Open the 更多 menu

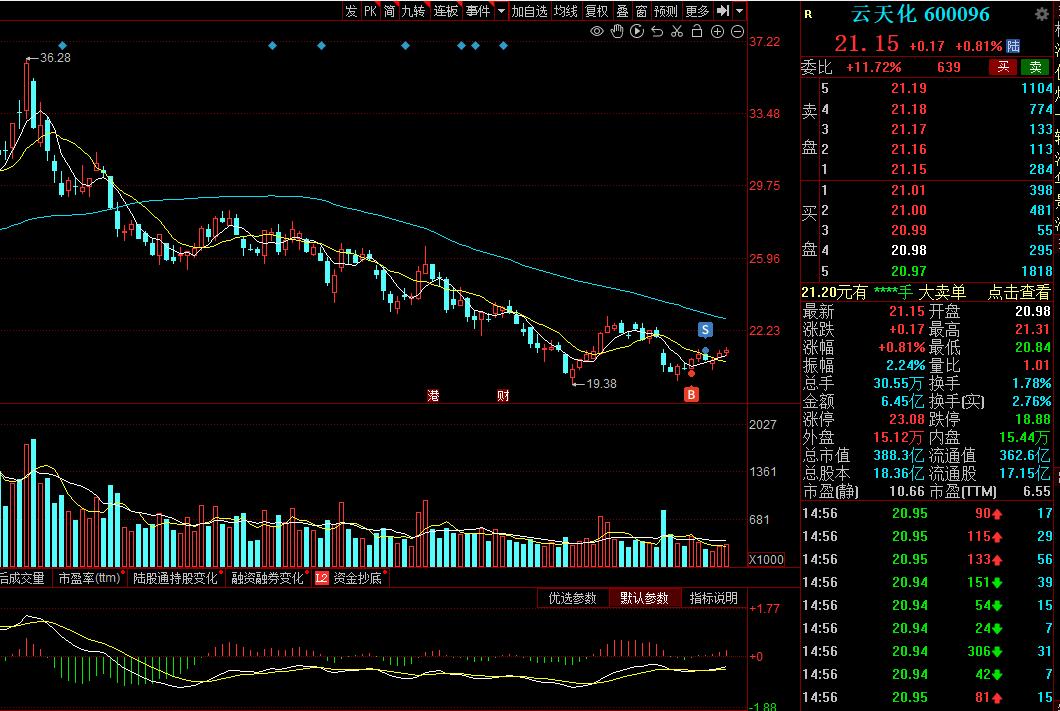[697, 11]
